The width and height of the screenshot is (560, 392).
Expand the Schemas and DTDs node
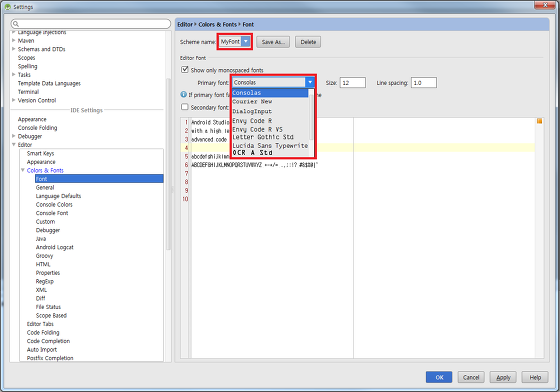[14, 49]
